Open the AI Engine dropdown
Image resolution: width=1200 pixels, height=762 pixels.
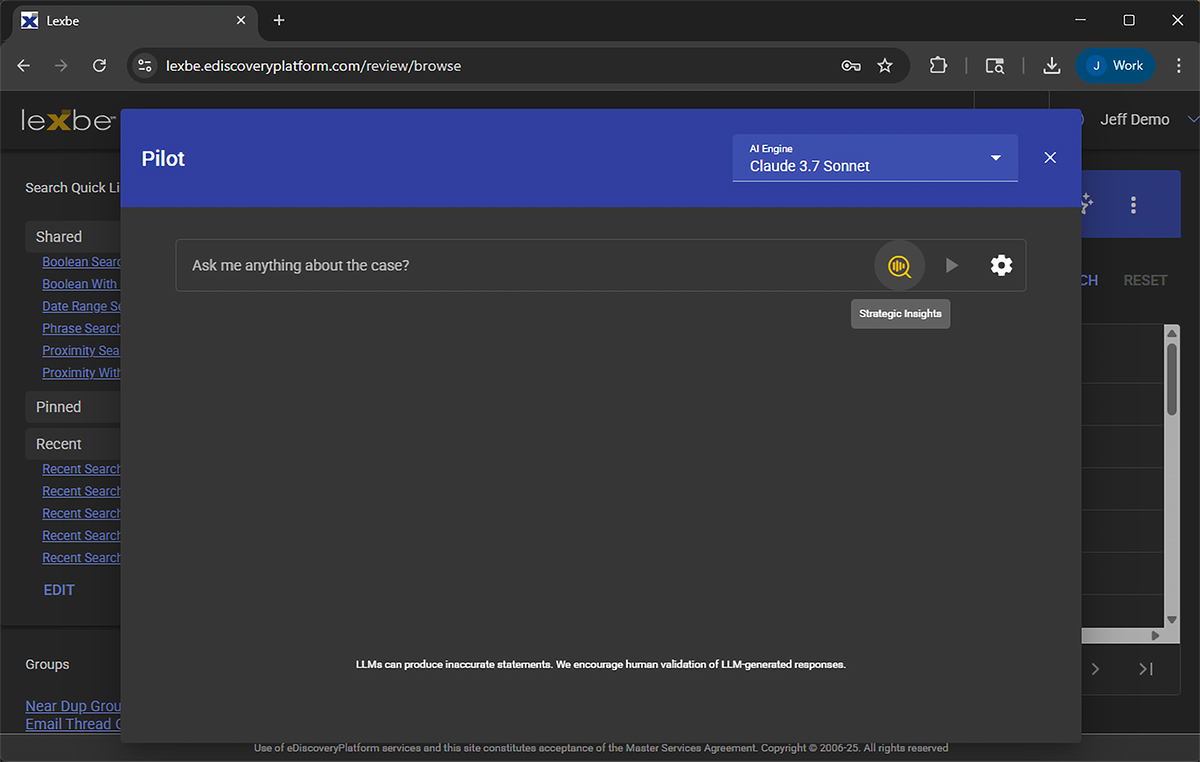875,158
